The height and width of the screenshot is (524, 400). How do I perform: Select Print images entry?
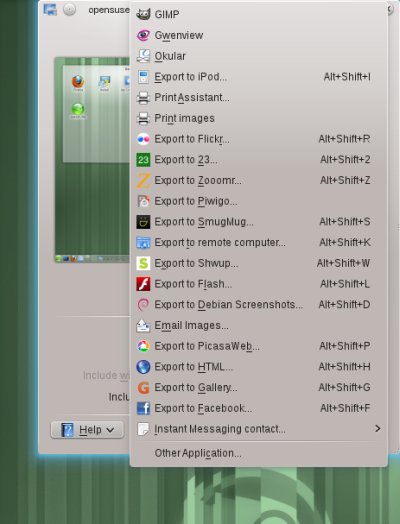pyautogui.click(x=258, y=118)
